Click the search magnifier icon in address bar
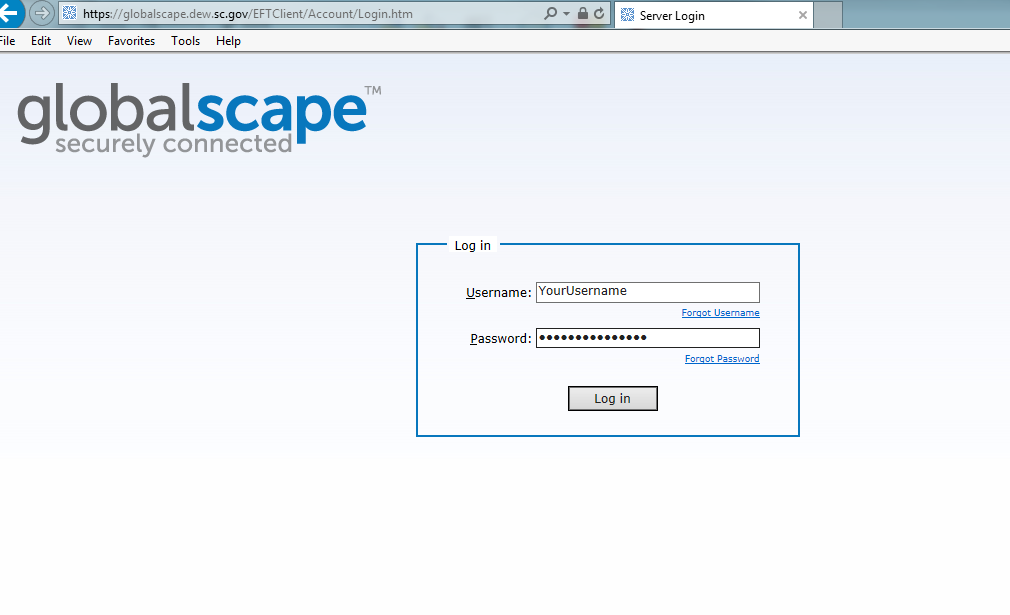The width and height of the screenshot is (1010, 615). click(550, 15)
